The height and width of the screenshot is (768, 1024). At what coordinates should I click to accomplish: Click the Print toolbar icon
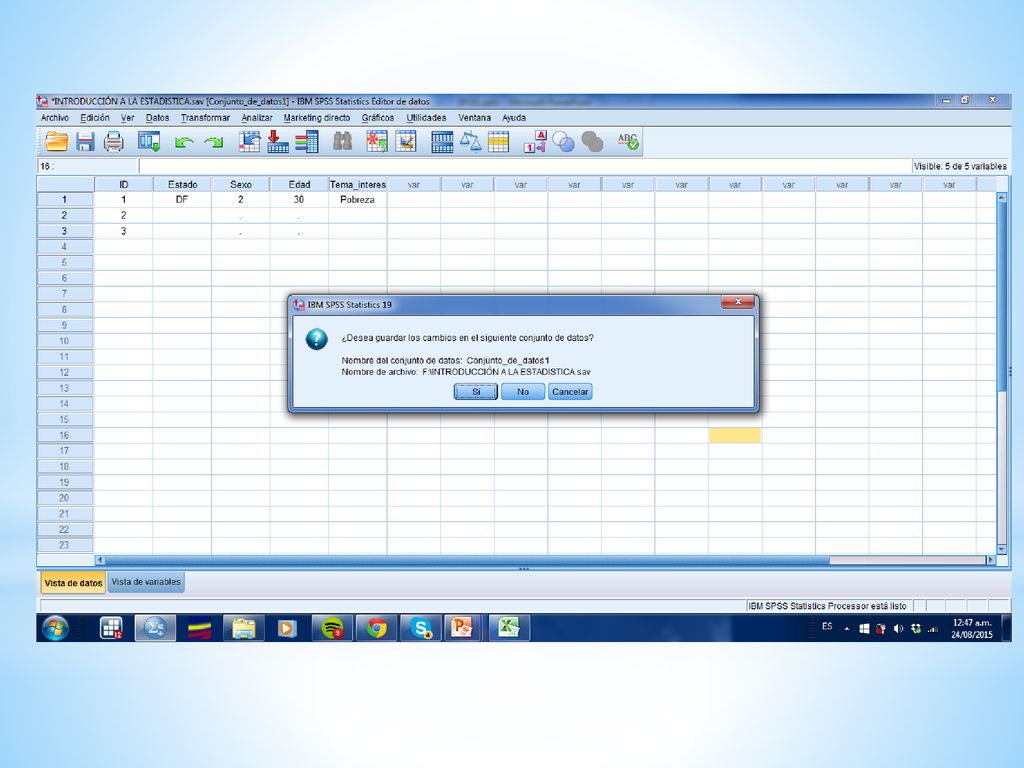click(x=114, y=141)
